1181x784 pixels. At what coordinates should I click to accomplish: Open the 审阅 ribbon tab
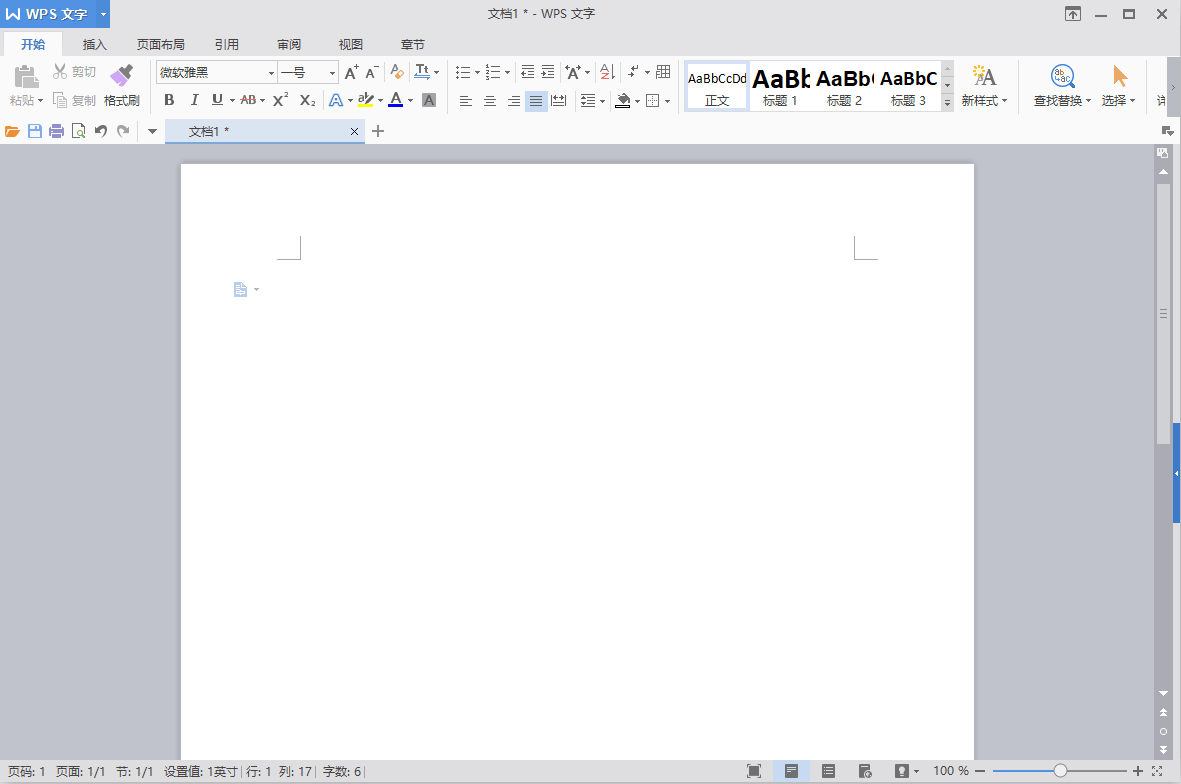(x=288, y=44)
